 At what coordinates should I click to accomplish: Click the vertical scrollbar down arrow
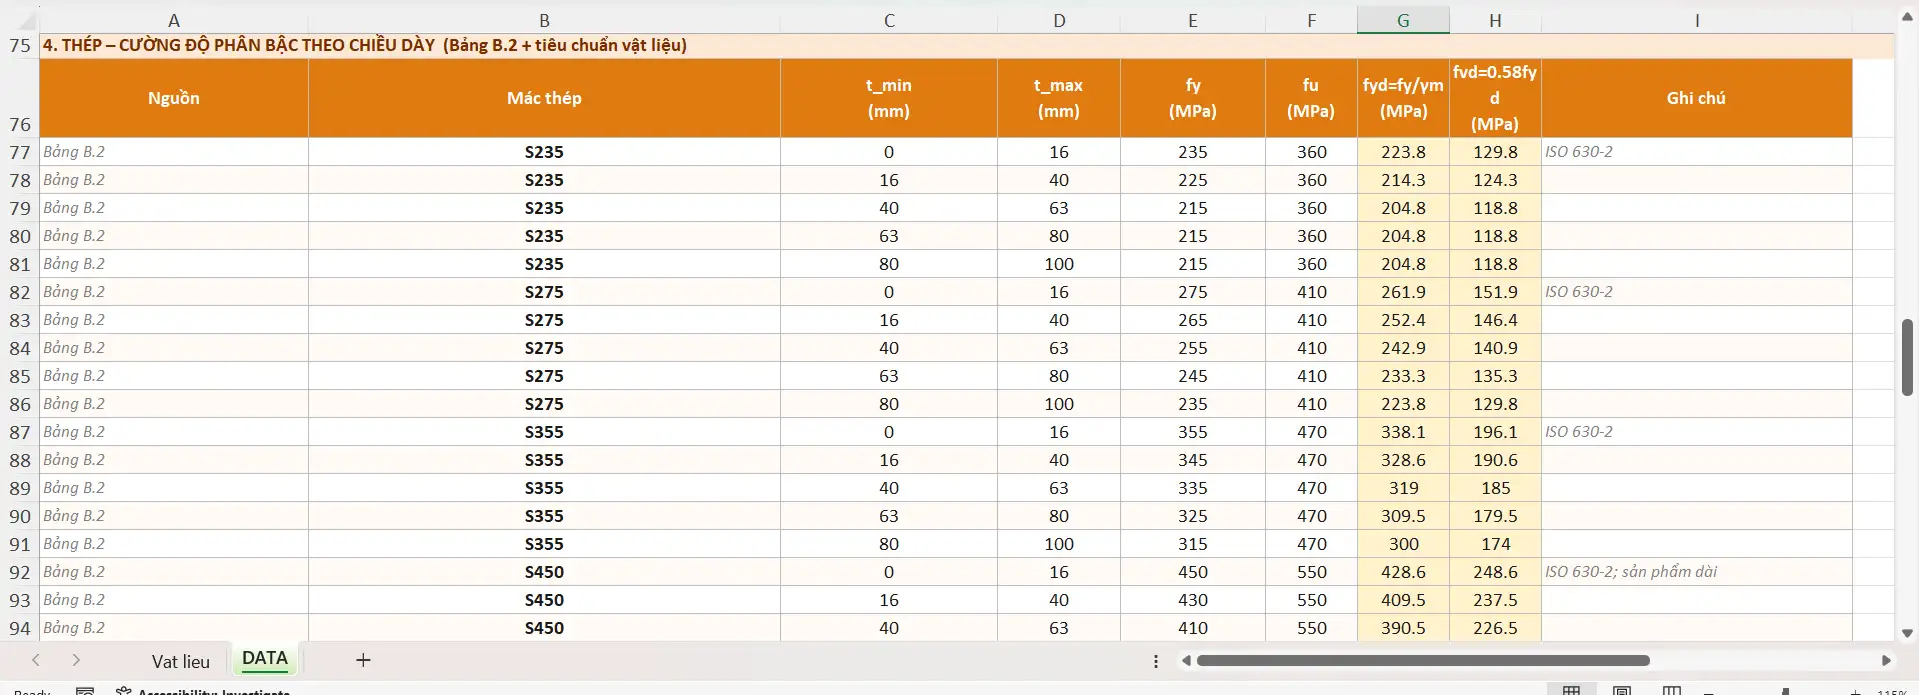click(x=1907, y=632)
